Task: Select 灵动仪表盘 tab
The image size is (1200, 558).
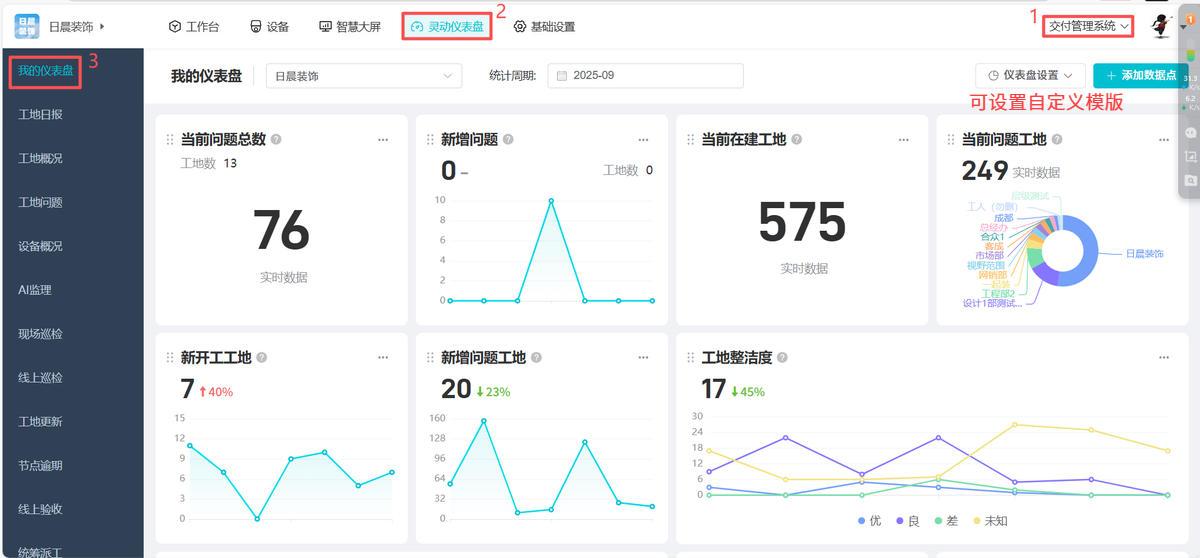Action: tap(447, 27)
